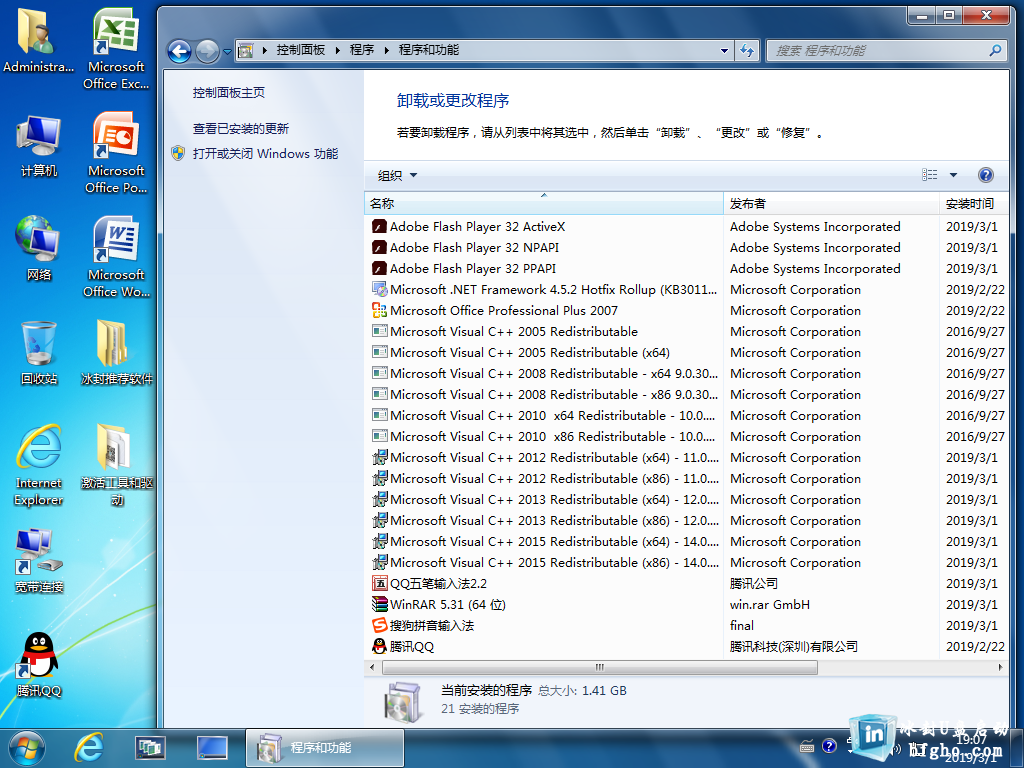Refresh the address bar location
The height and width of the screenshot is (768, 1024).
point(746,50)
